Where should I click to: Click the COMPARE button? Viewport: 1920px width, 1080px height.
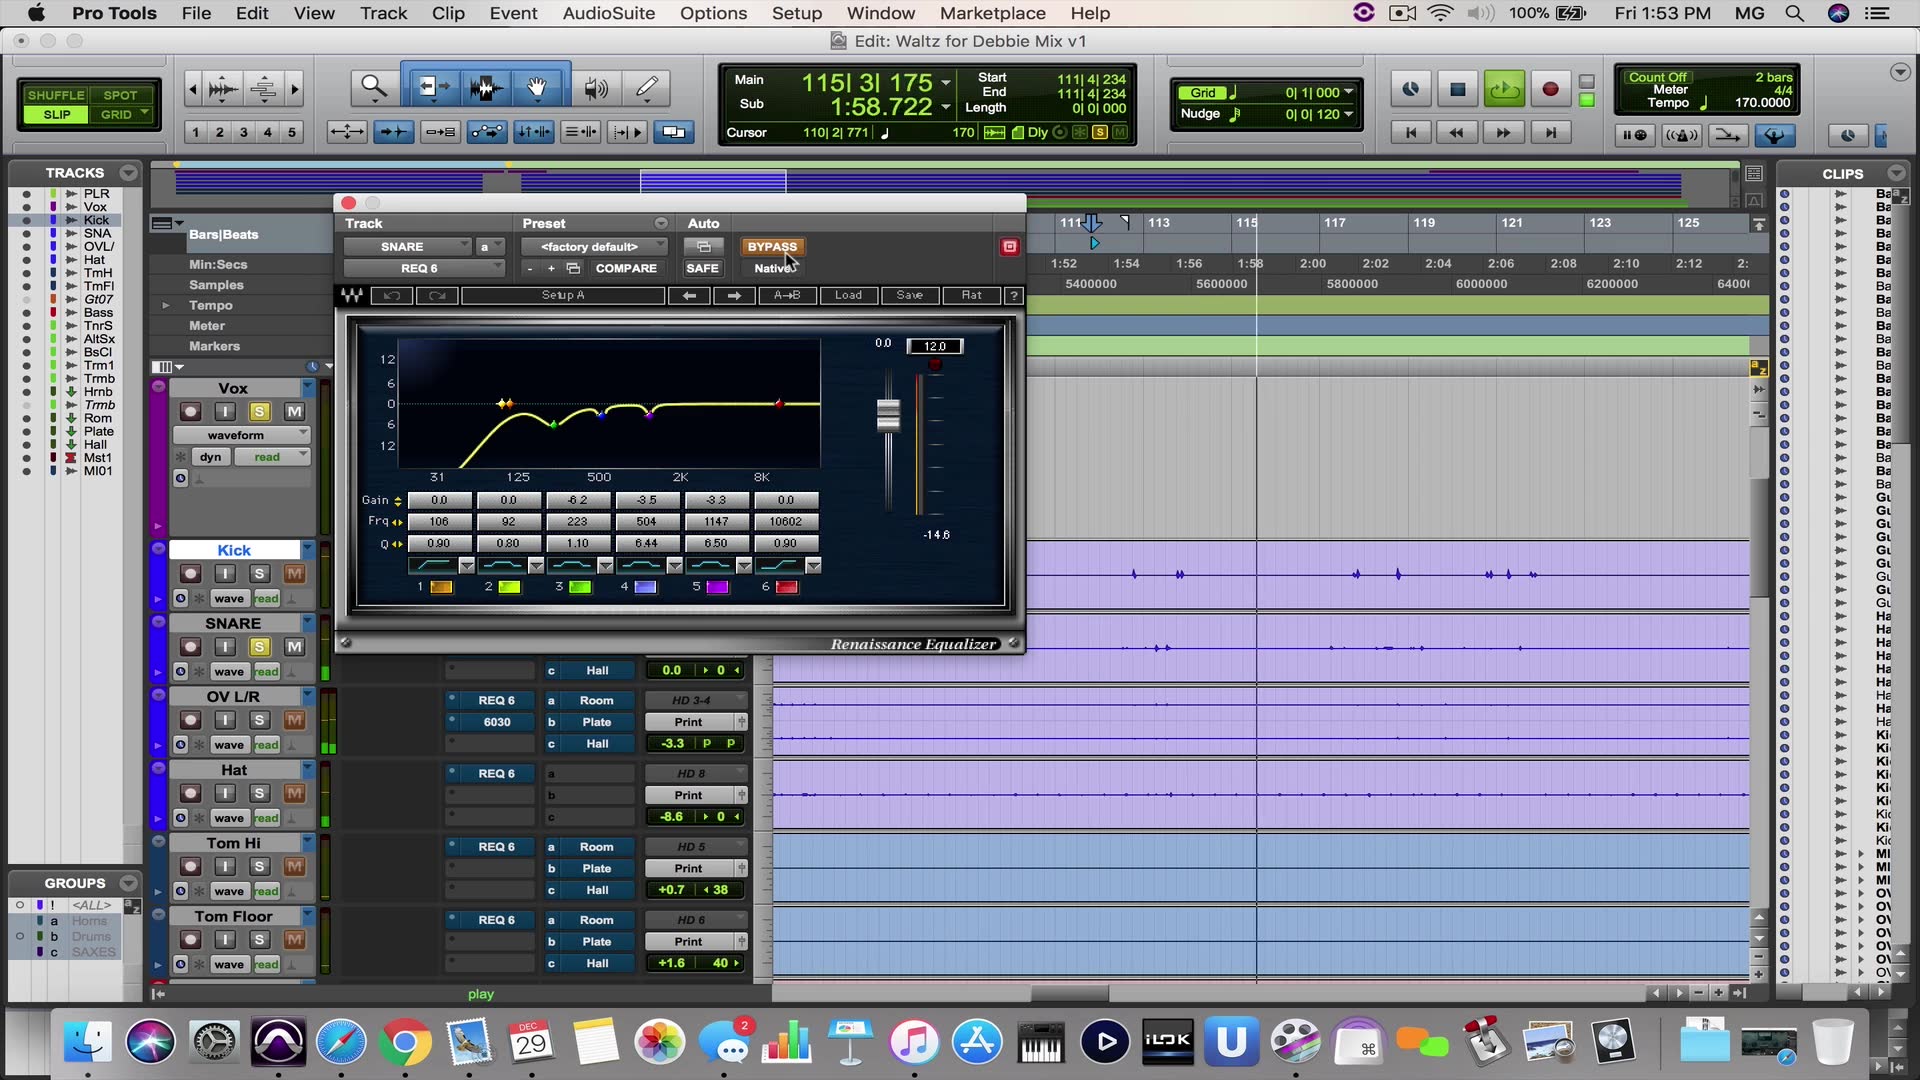[626, 268]
